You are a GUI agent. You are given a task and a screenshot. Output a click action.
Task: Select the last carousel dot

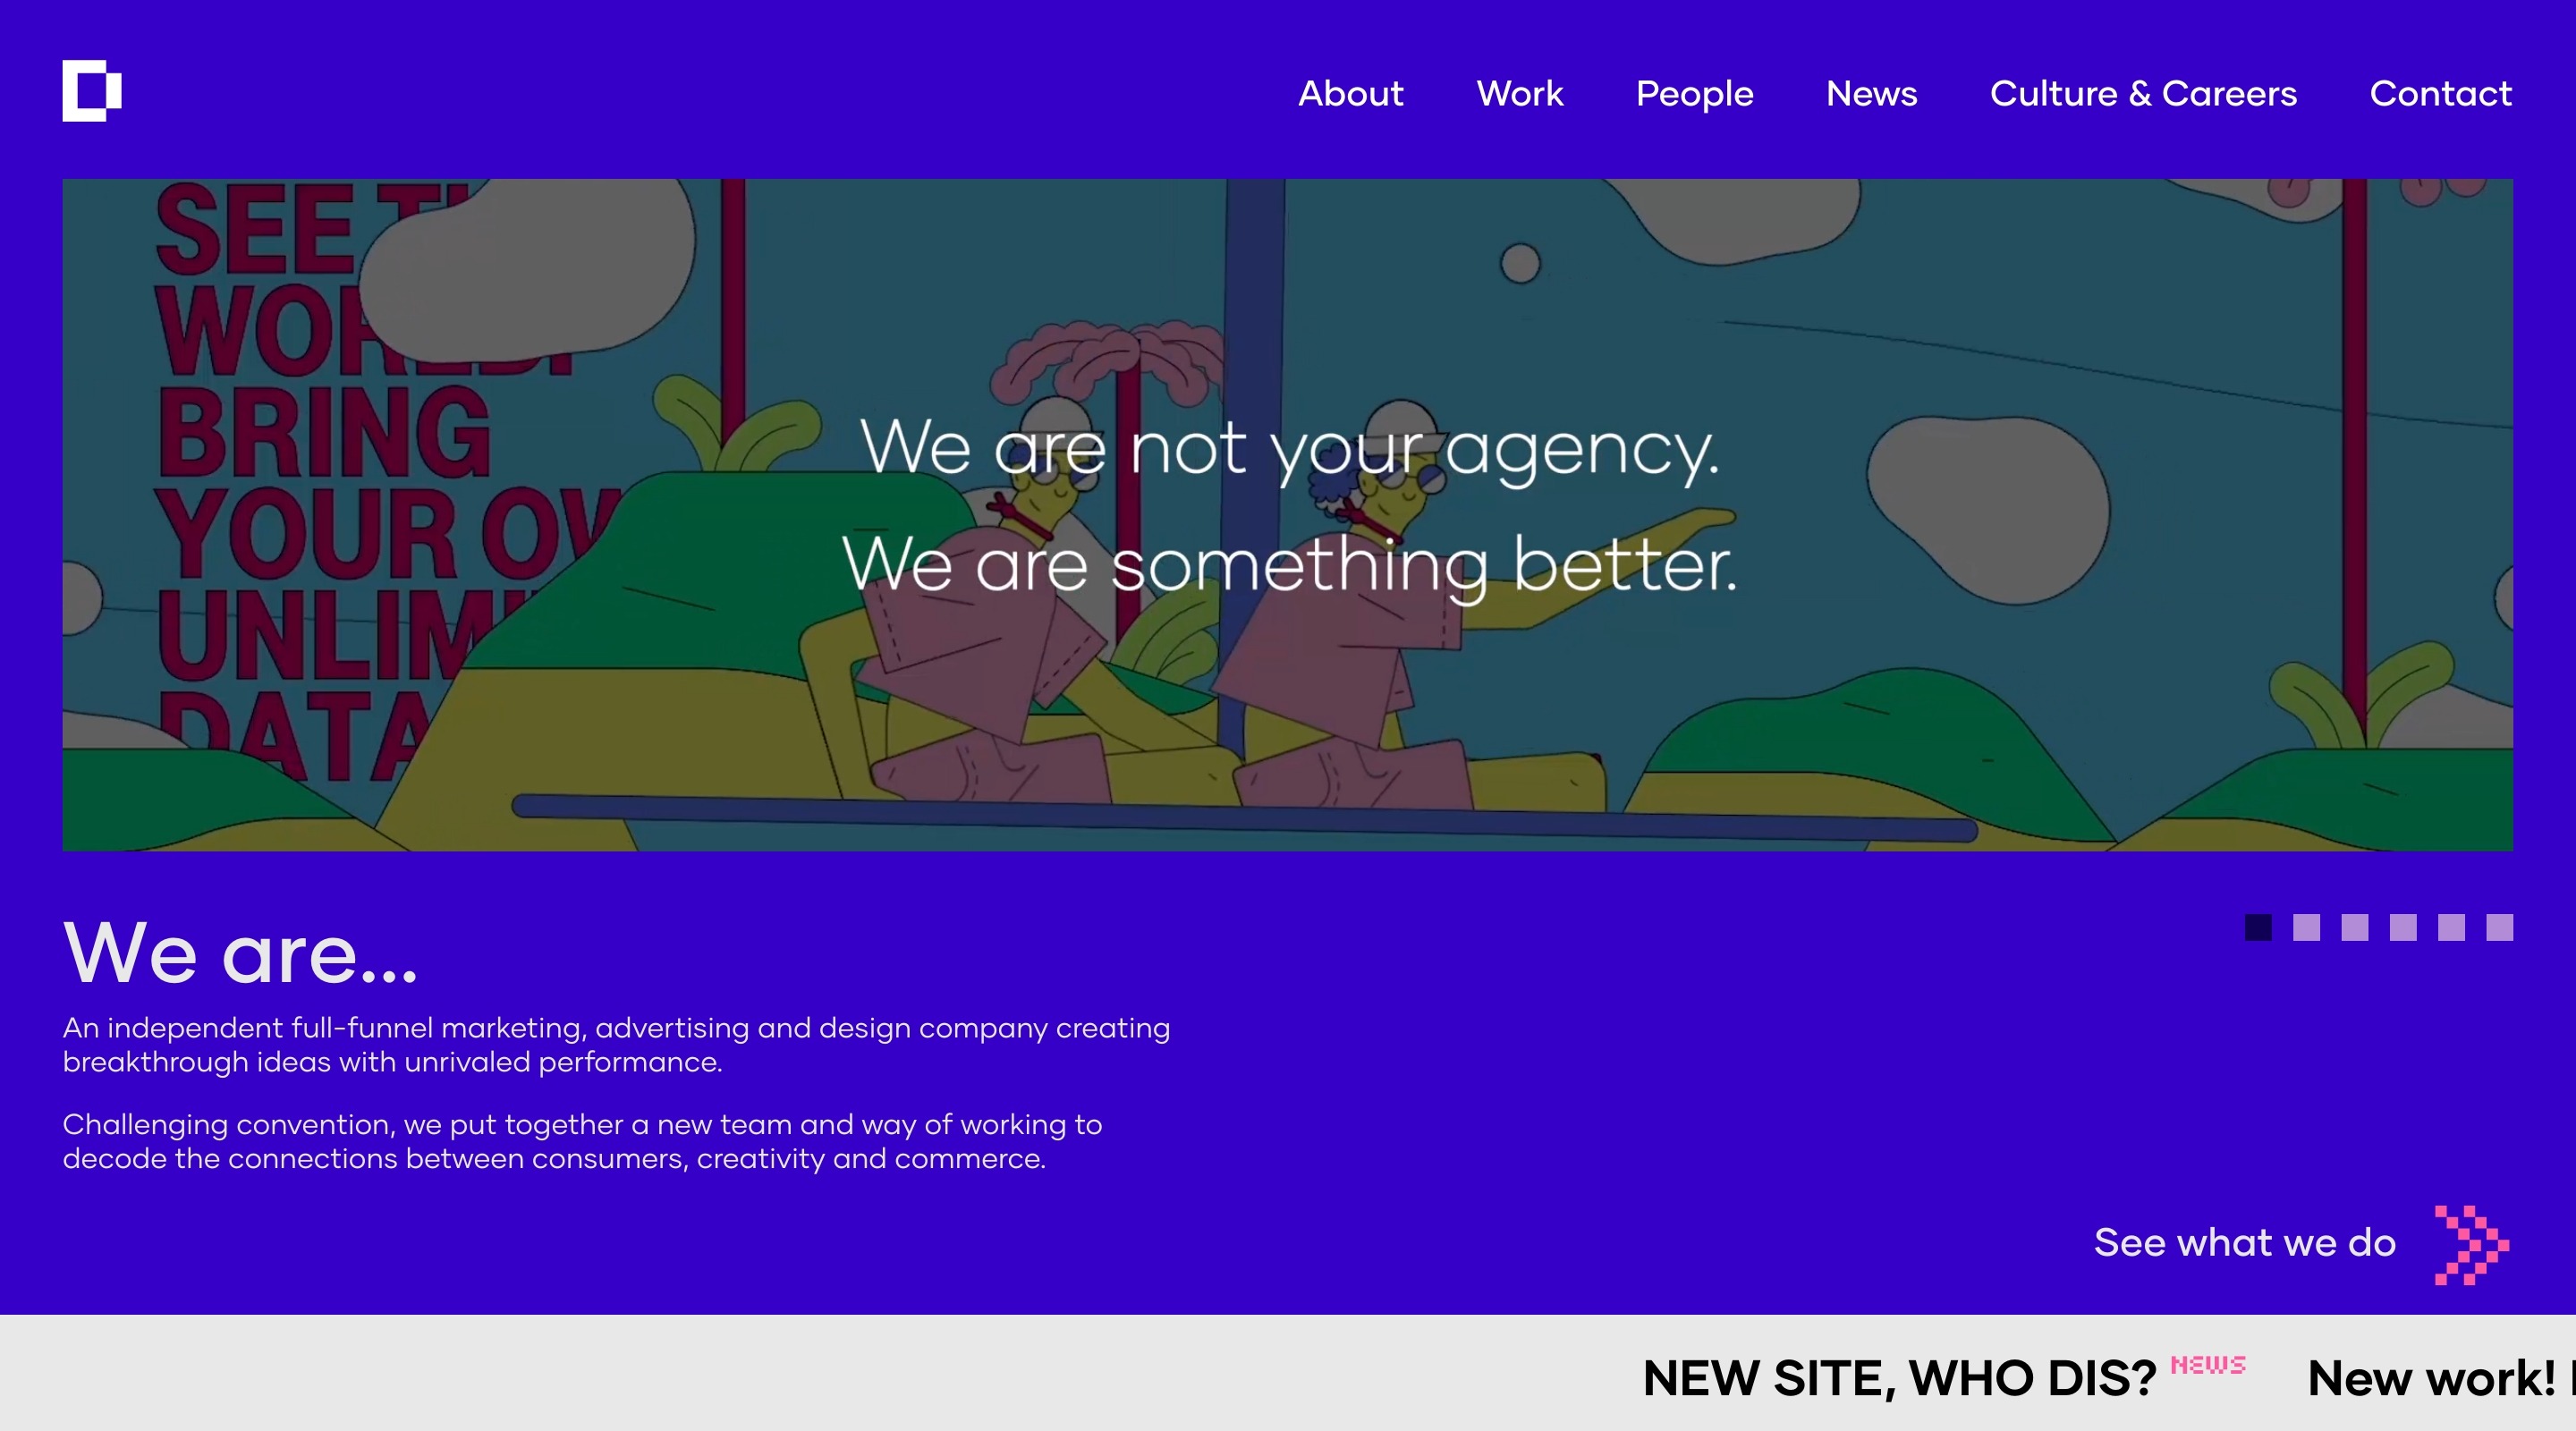coord(2500,927)
